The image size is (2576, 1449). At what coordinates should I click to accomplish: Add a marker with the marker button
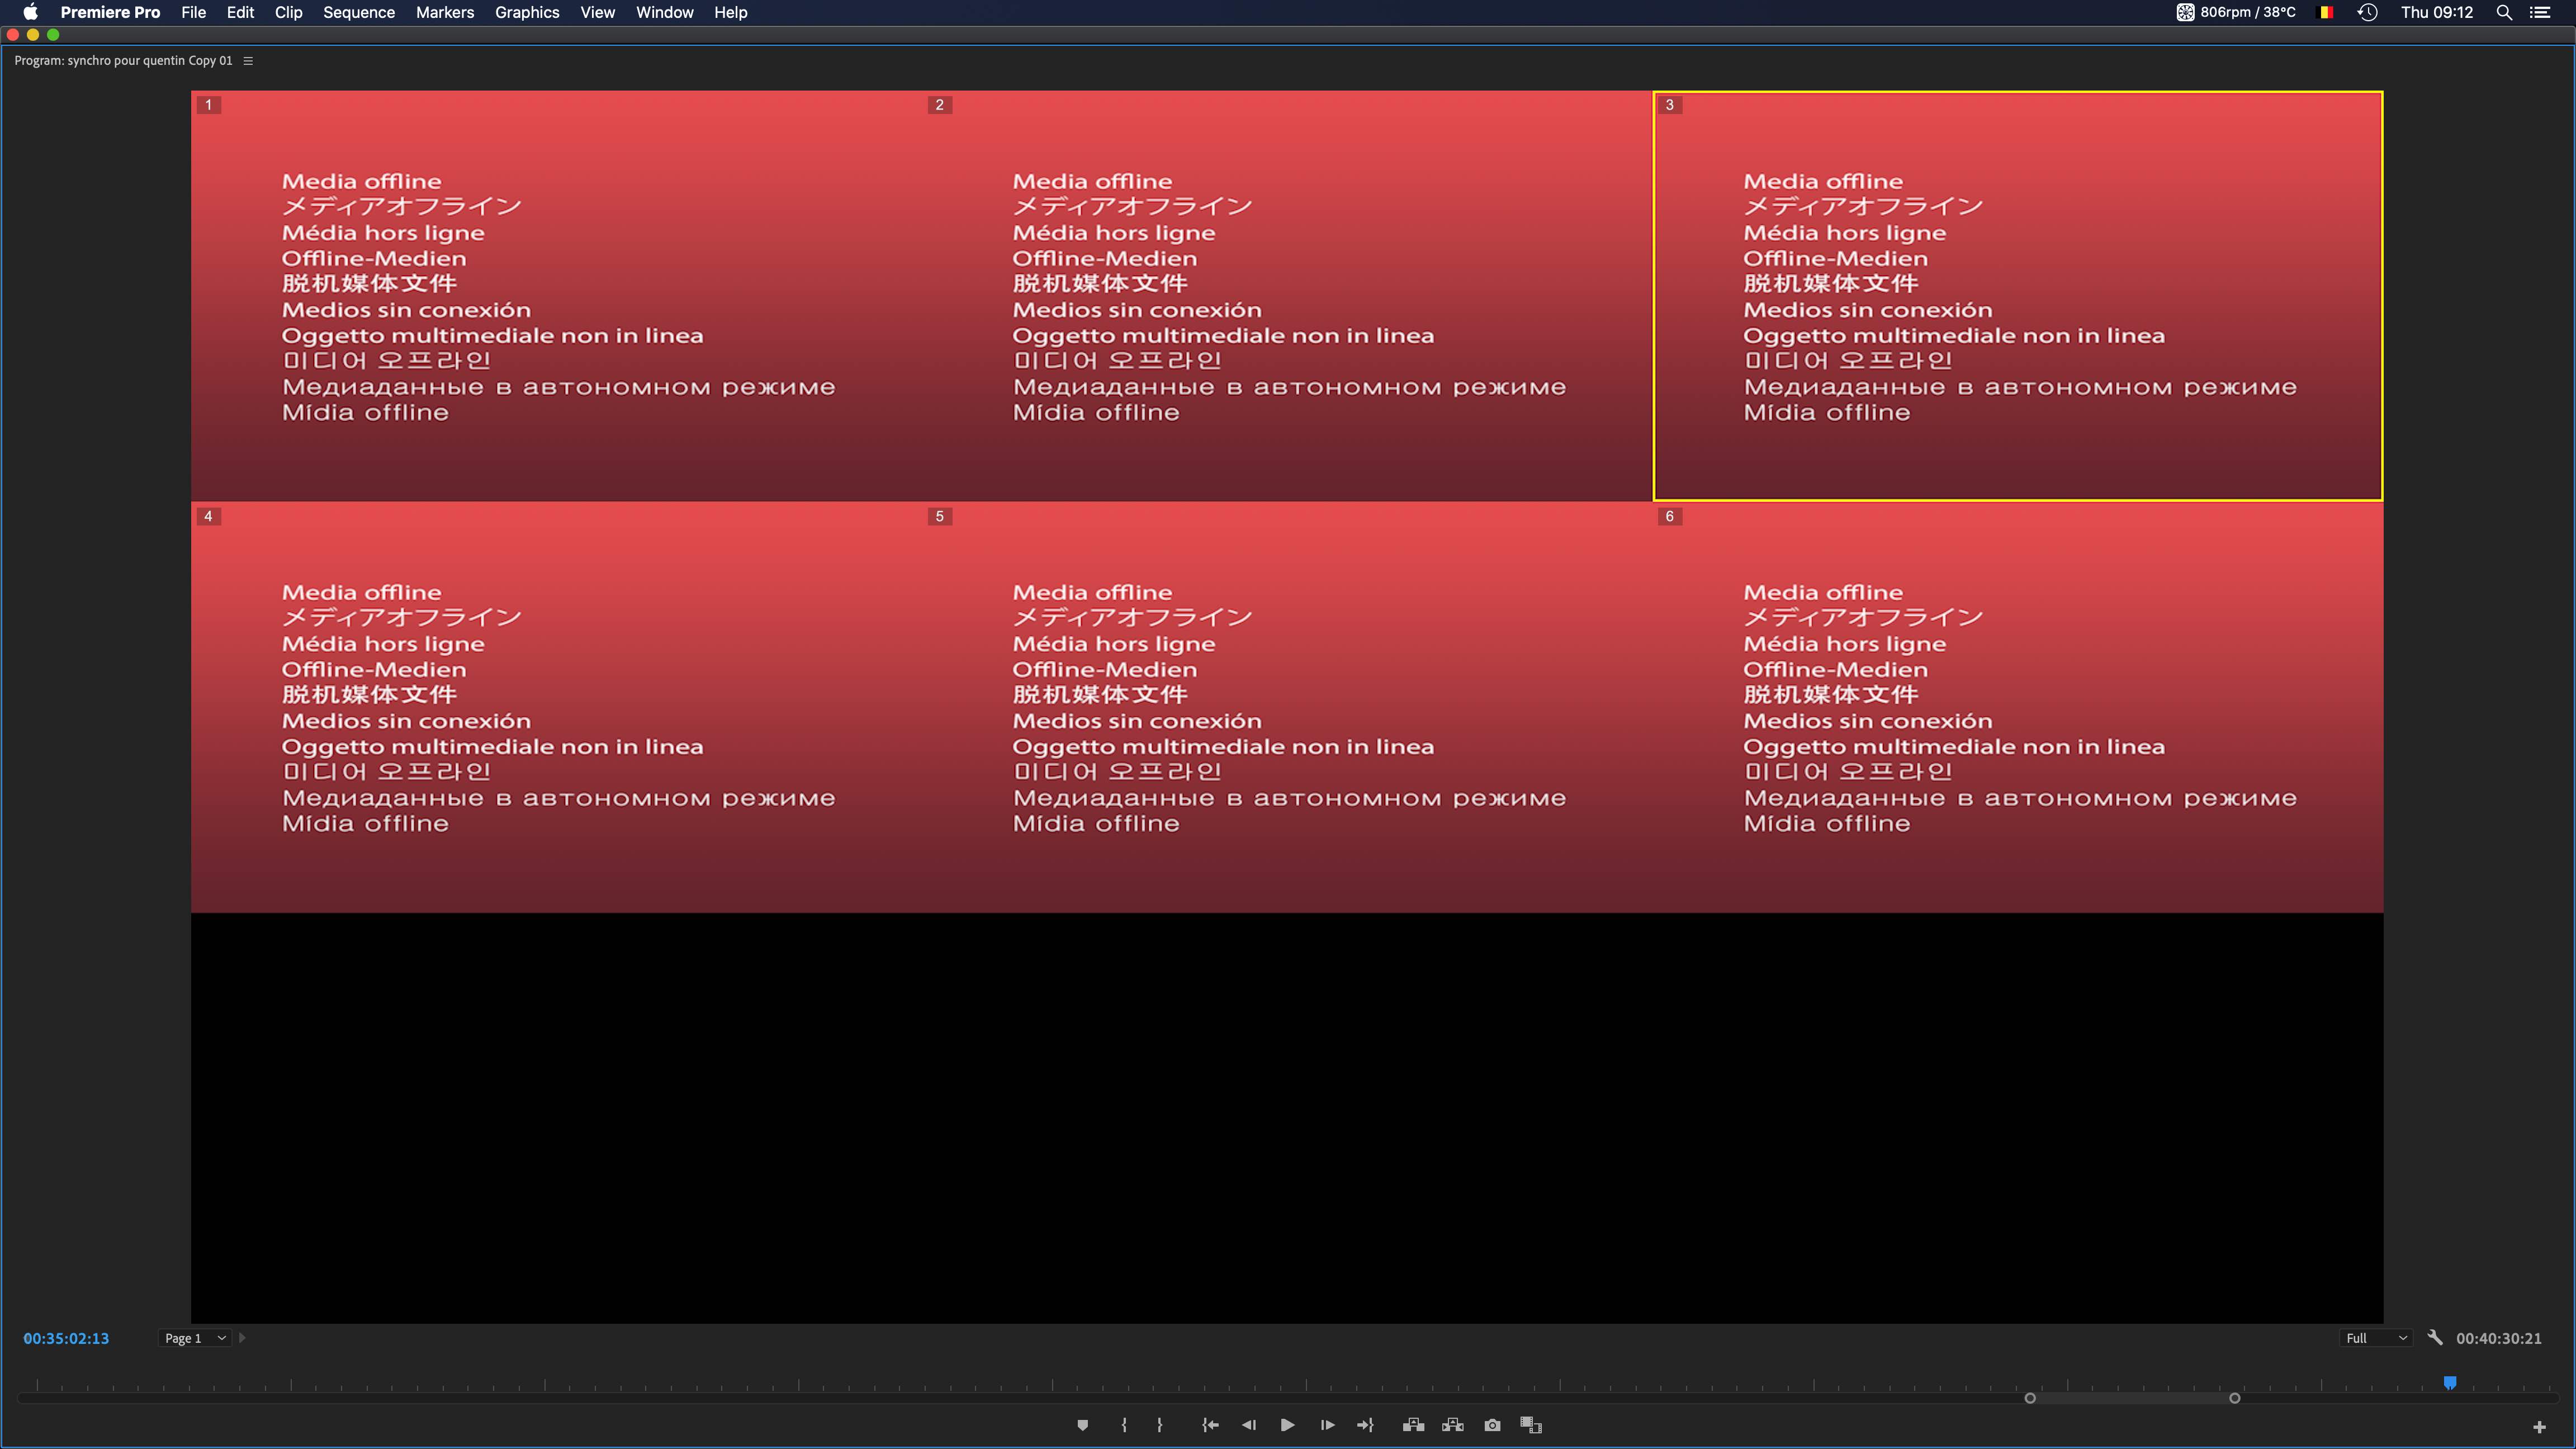point(1082,1425)
